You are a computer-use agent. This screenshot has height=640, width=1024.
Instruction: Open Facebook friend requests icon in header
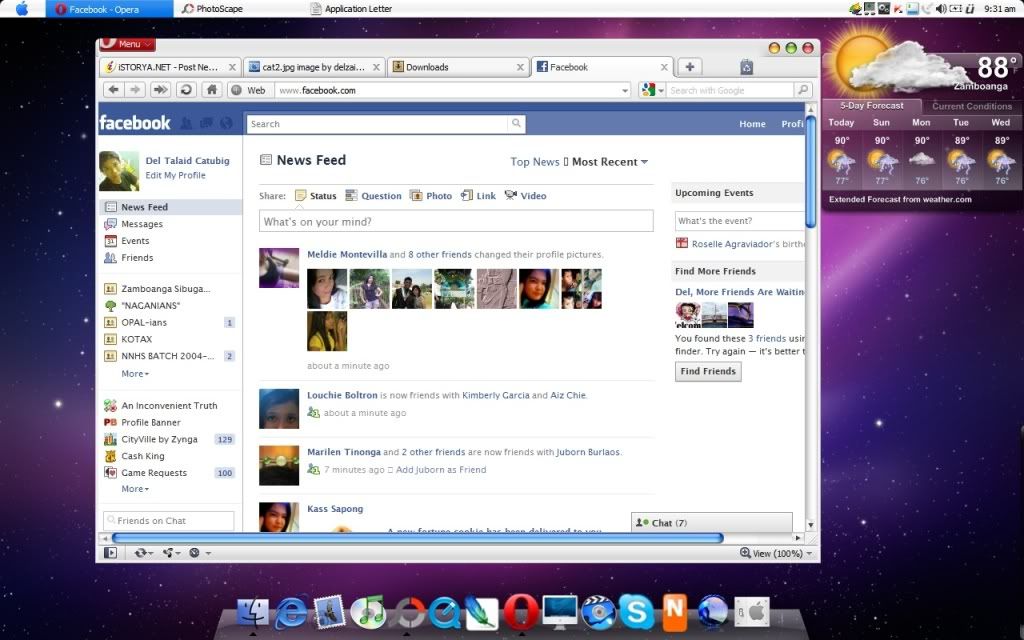coord(186,123)
